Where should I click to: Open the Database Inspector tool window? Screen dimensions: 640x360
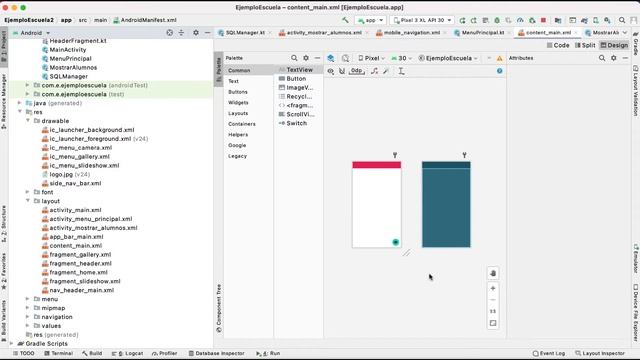(x=216, y=353)
